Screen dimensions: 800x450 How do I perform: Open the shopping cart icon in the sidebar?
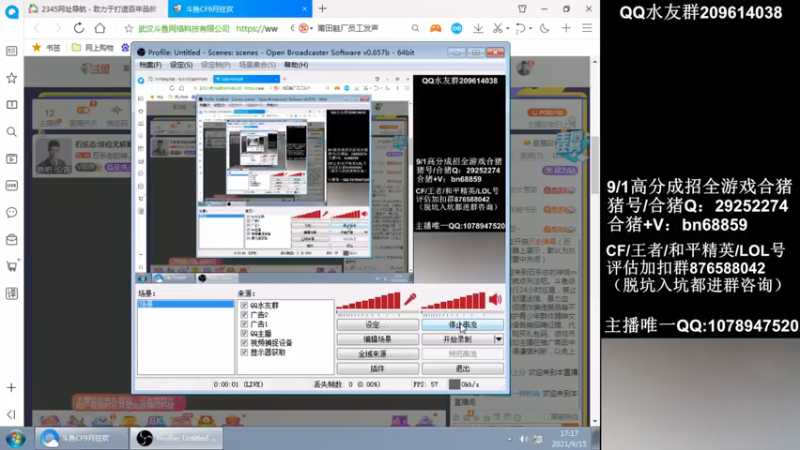[11, 266]
